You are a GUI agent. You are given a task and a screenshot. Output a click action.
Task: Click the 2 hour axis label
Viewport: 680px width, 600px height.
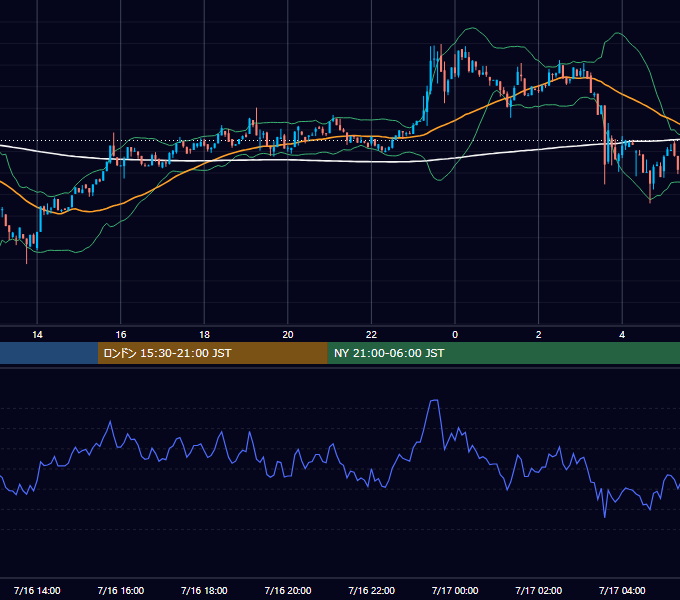coord(539,335)
